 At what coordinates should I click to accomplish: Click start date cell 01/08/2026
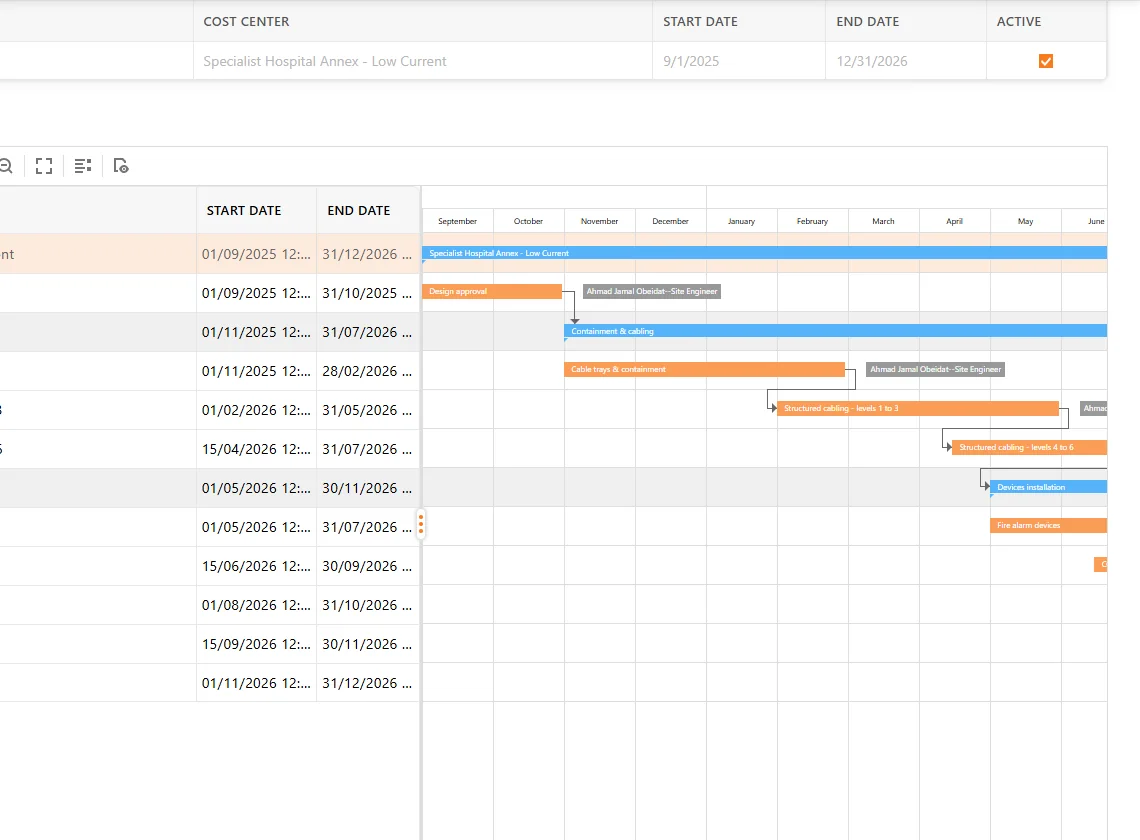(256, 605)
